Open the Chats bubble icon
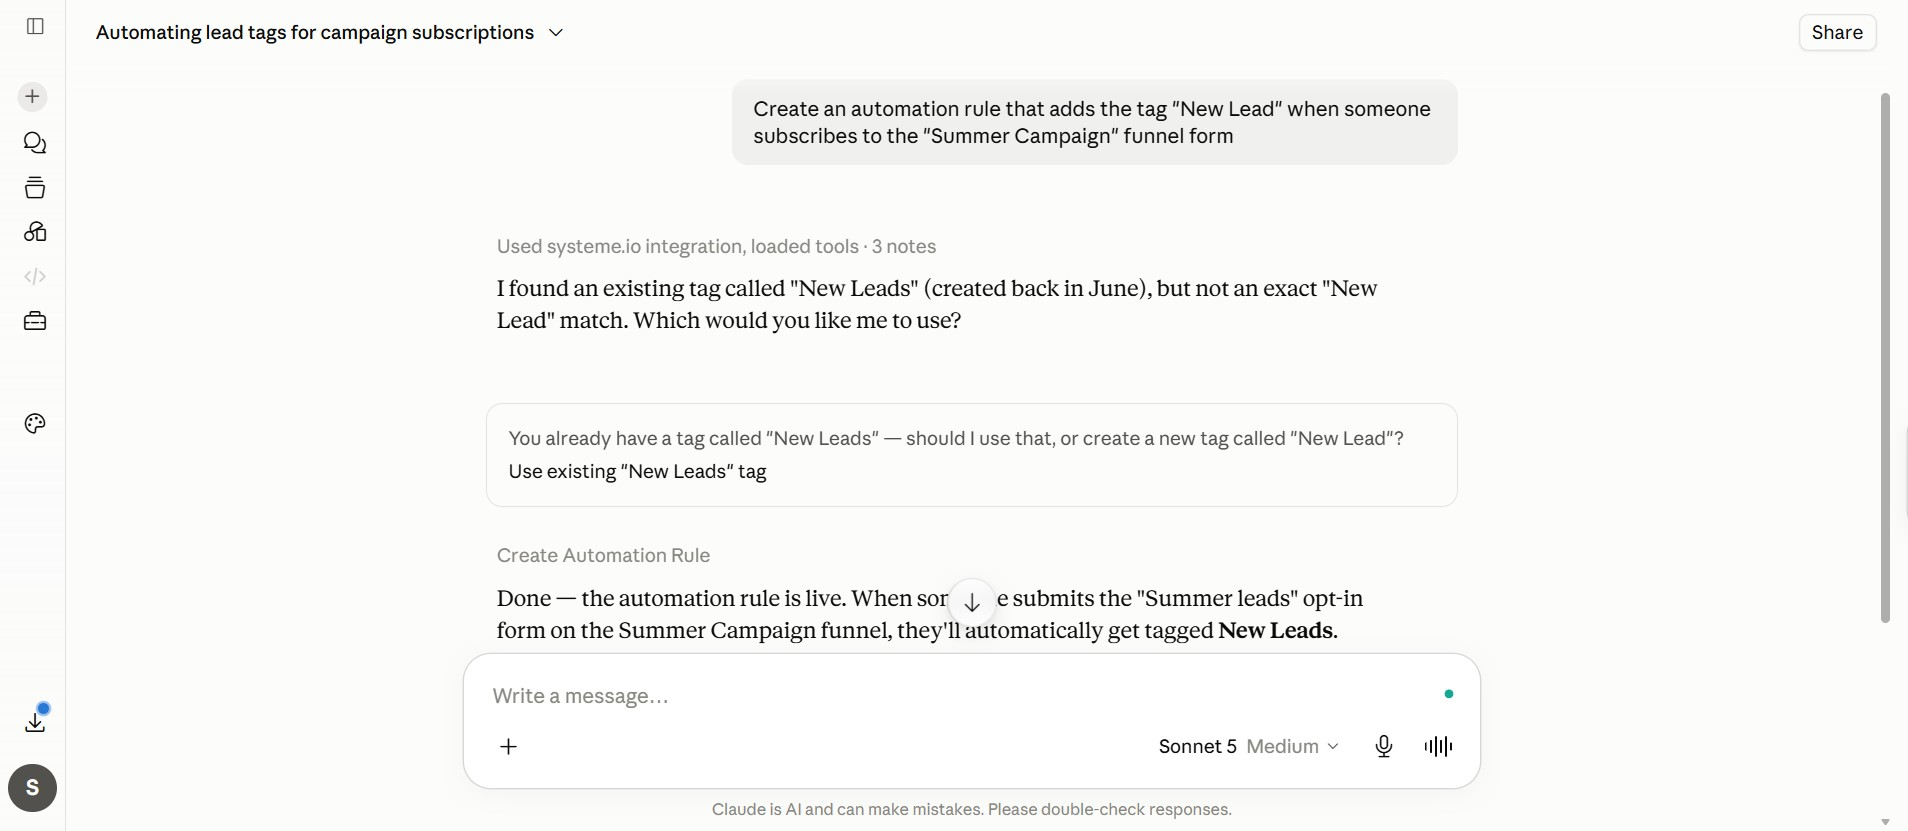This screenshot has width=1908, height=831. tap(35, 143)
